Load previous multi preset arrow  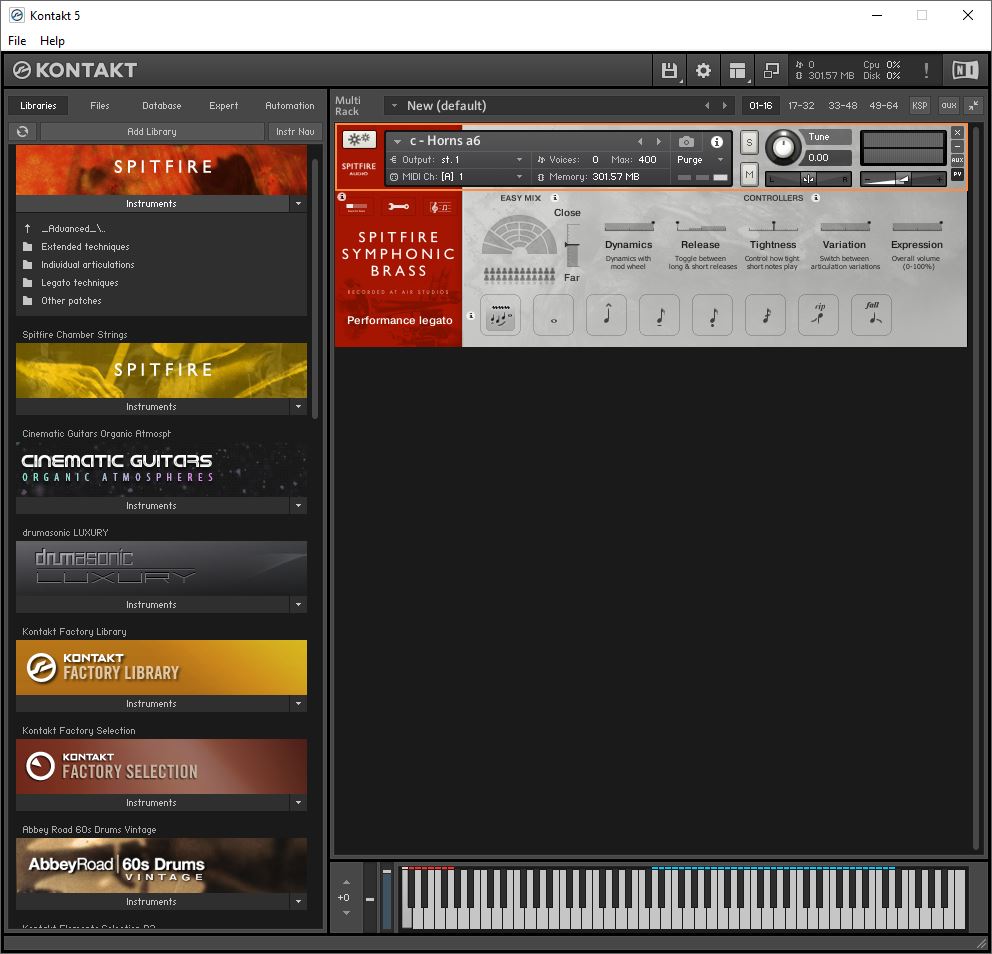point(707,106)
